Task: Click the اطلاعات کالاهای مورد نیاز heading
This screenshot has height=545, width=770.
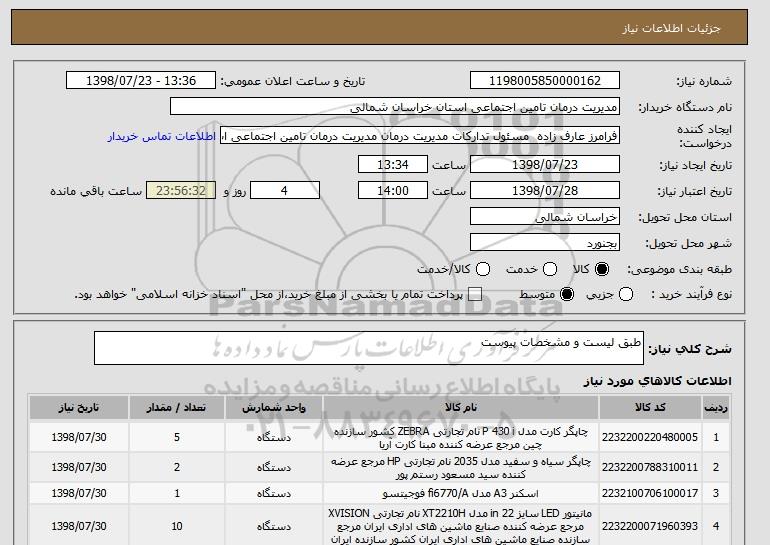Action: pos(657,381)
